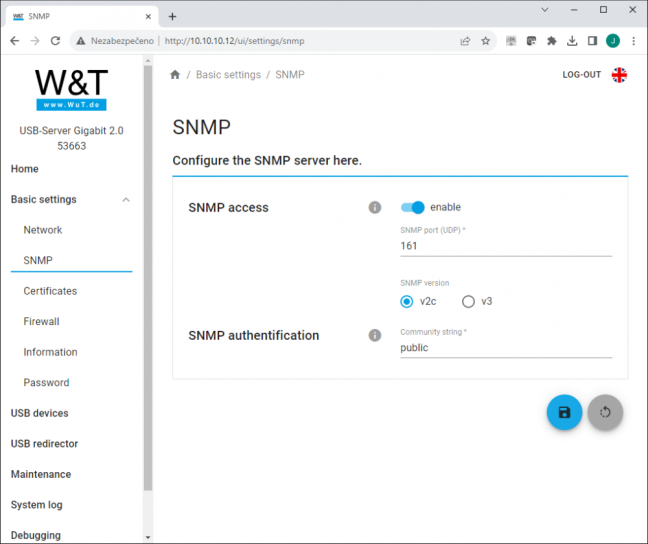
Task: Open info tooltip for SNMP access
Action: coord(375,207)
